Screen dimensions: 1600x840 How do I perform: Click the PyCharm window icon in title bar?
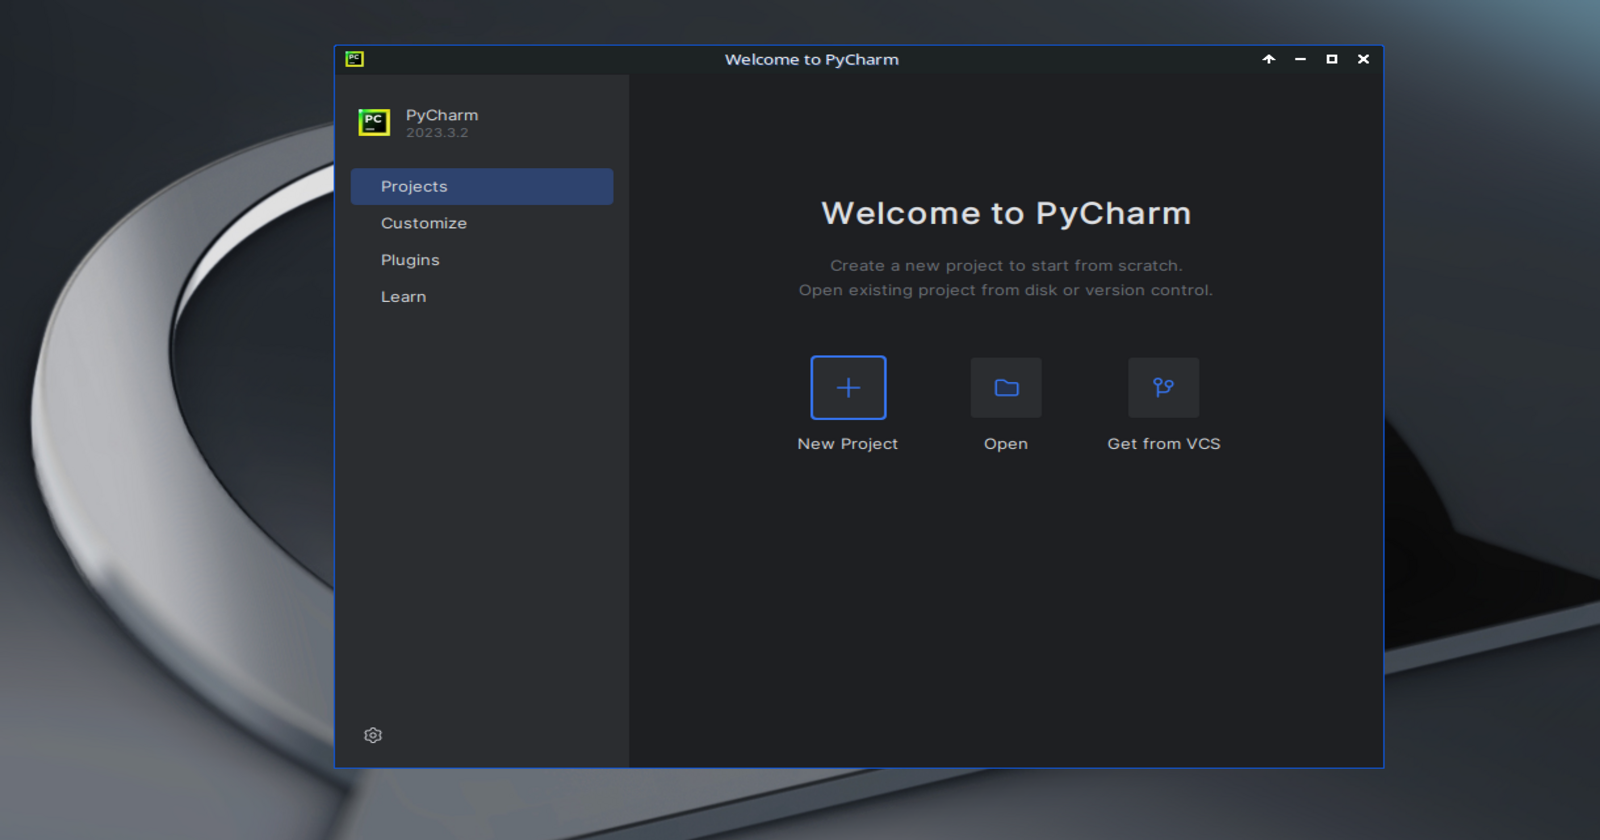coord(354,59)
